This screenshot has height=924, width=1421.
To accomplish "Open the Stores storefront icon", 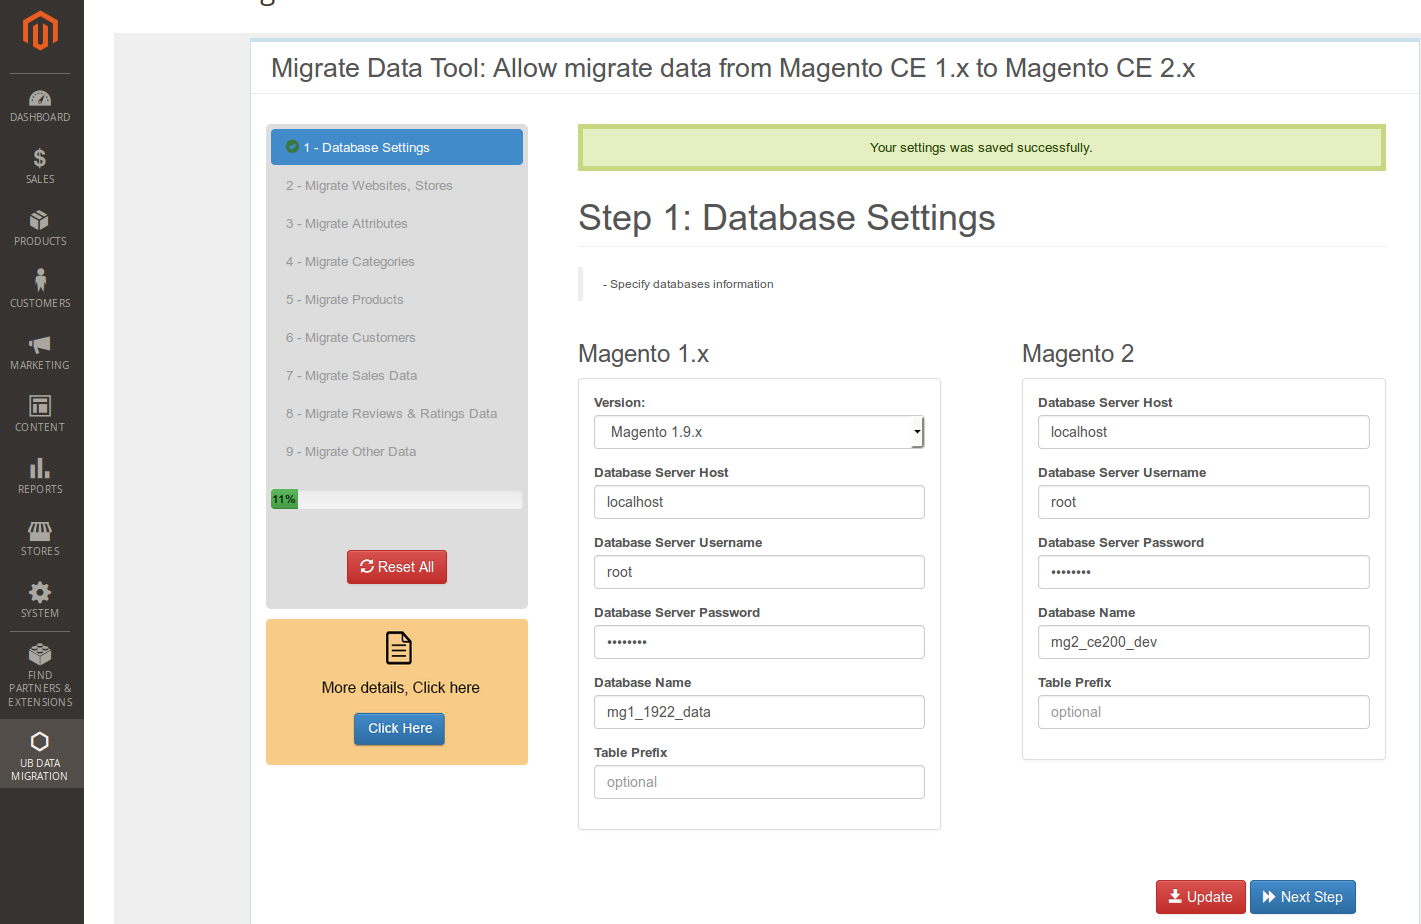I will click(x=40, y=530).
